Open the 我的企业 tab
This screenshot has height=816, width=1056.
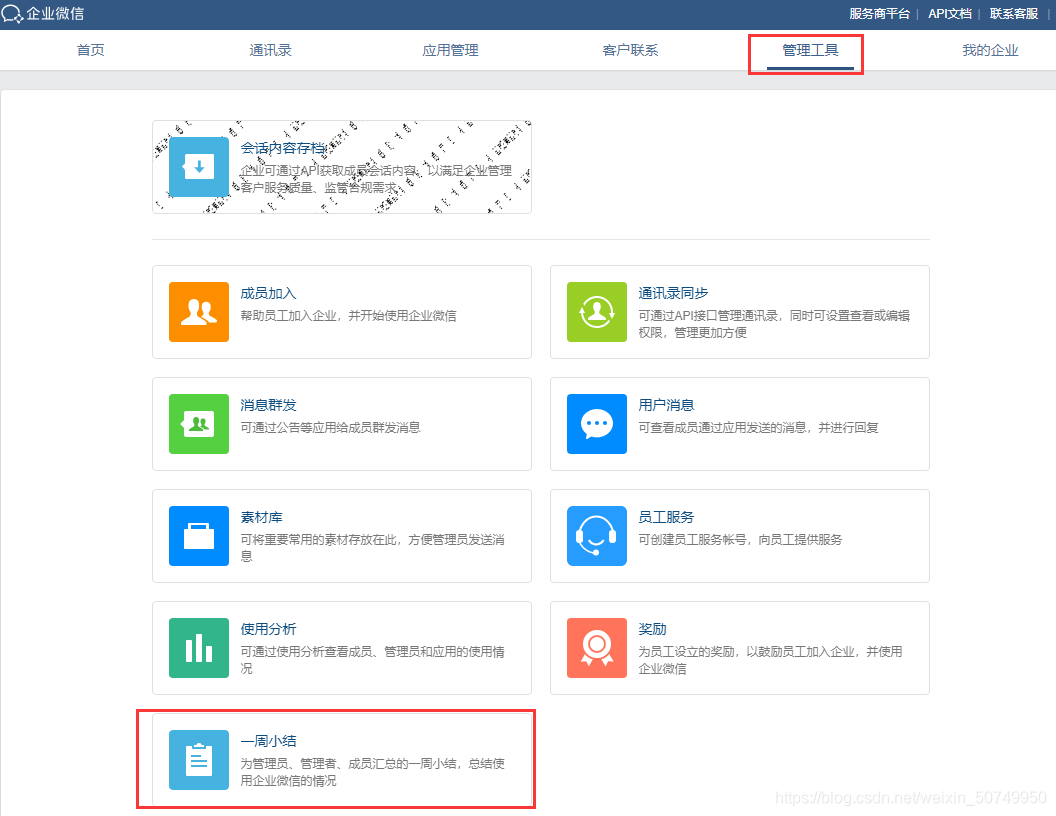(x=990, y=50)
